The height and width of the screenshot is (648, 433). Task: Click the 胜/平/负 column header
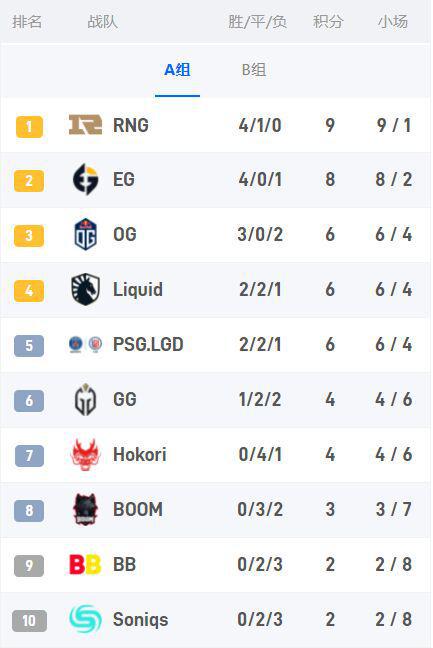tap(257, 21)
